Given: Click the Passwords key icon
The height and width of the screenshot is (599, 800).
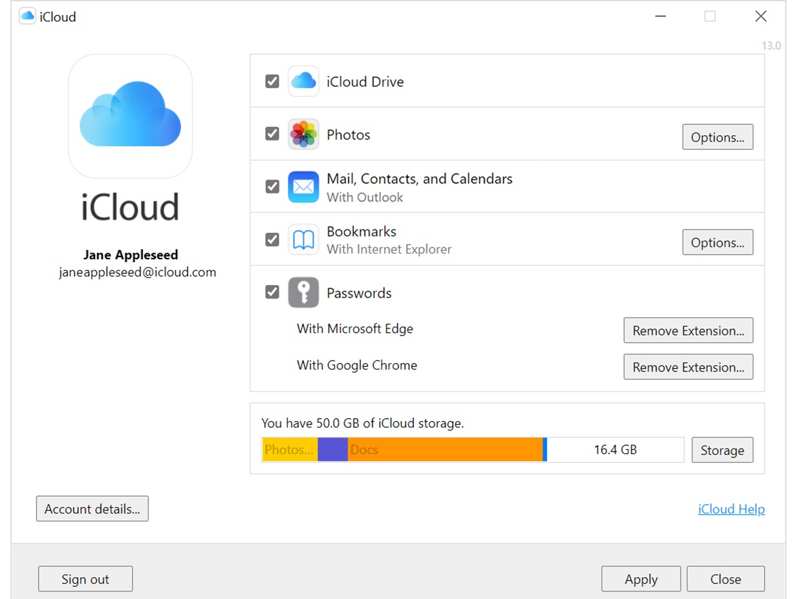Looking at the screenshot, I should [304, 292].
